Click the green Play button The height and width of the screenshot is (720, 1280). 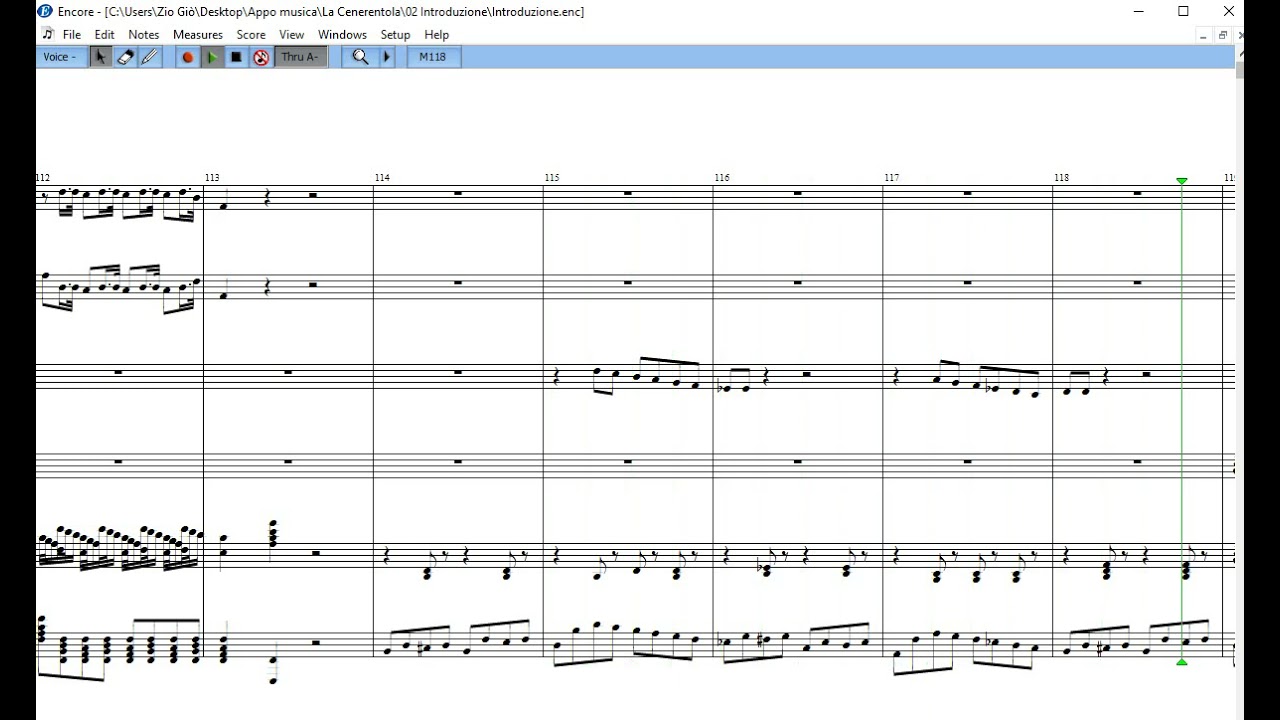[x=212, y=57]
